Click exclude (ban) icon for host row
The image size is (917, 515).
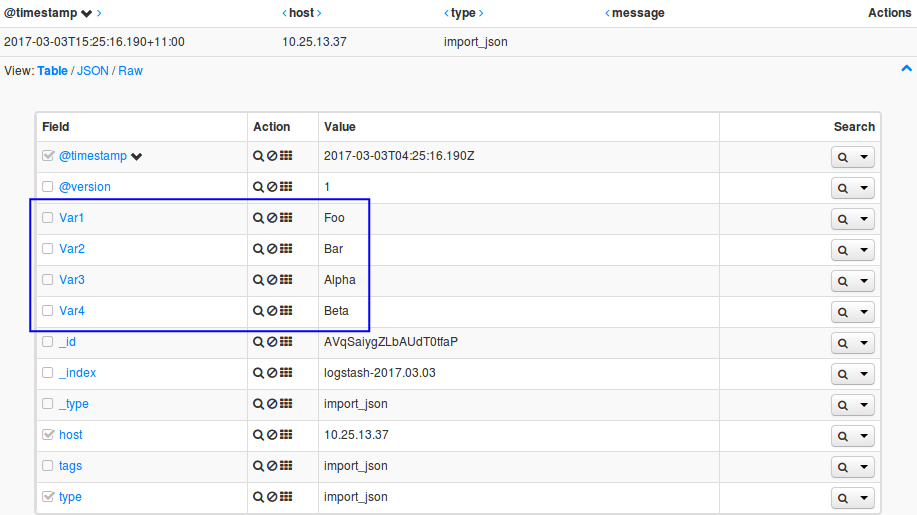tap(272, 435)
